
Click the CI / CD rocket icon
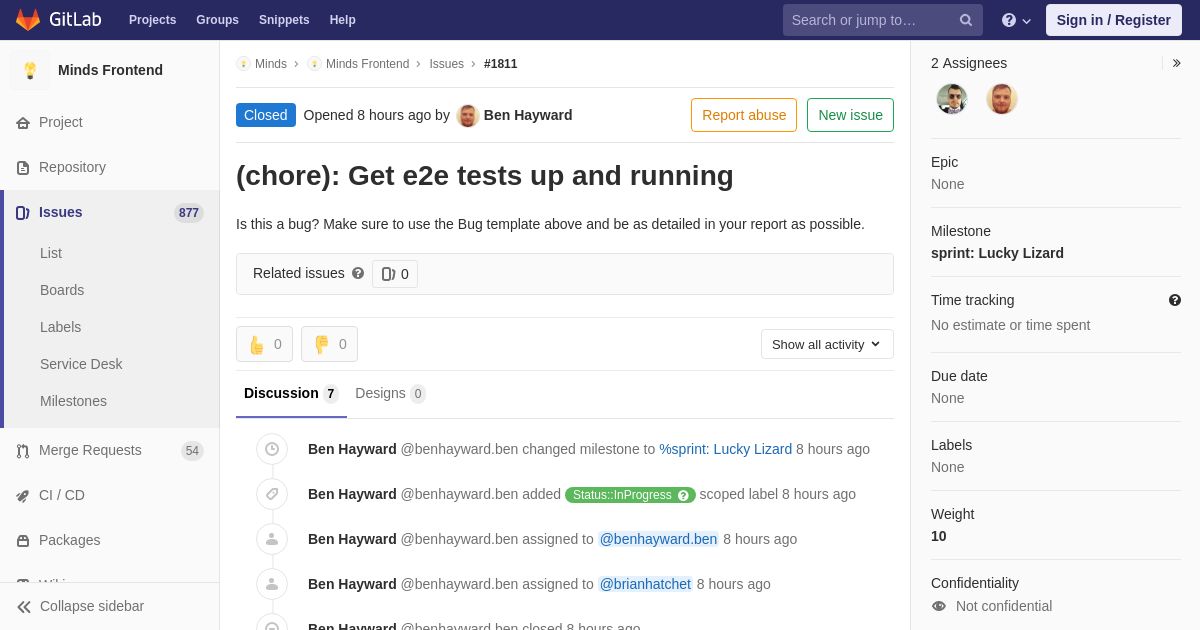pos(23,496)
